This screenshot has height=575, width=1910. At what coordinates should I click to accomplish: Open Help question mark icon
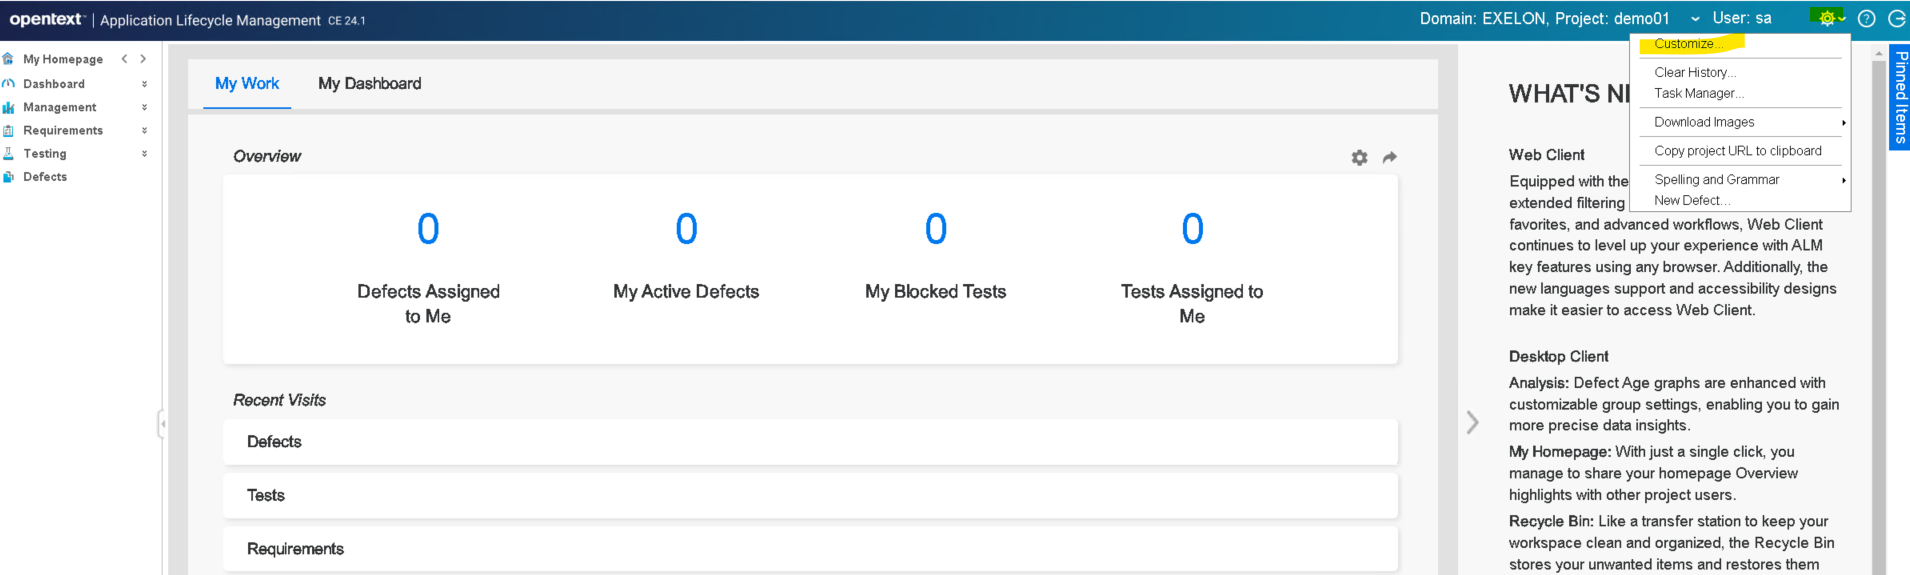click(x=1866, y=18)
